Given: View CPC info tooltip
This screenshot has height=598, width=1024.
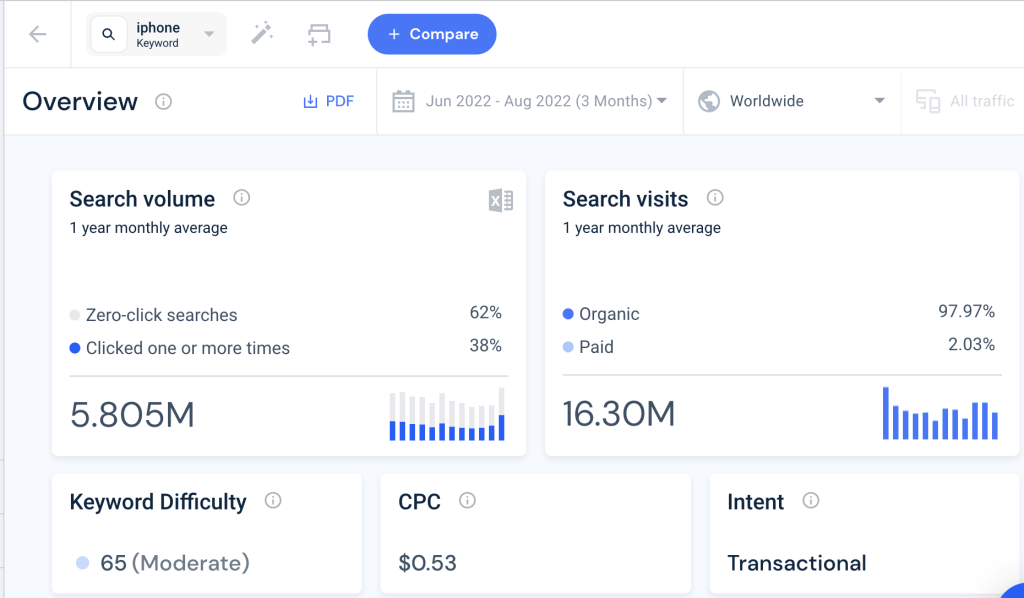Looking at the screenshot, I should (x=467, y=501).
